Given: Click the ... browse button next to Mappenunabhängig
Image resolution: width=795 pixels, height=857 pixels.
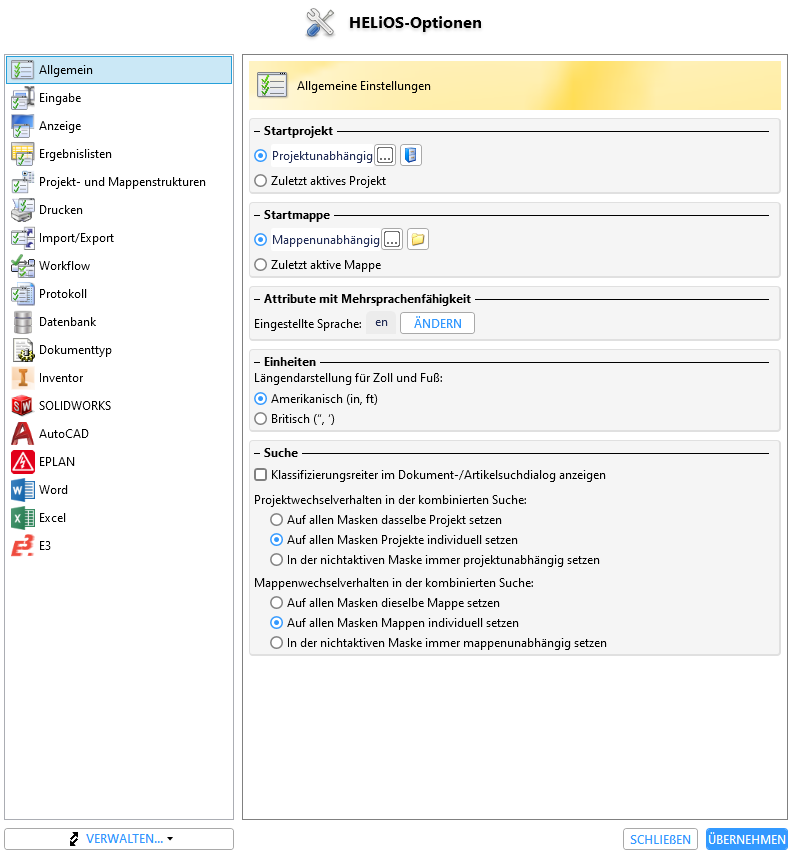Looking at the screenshot, I should coord(392,239).
